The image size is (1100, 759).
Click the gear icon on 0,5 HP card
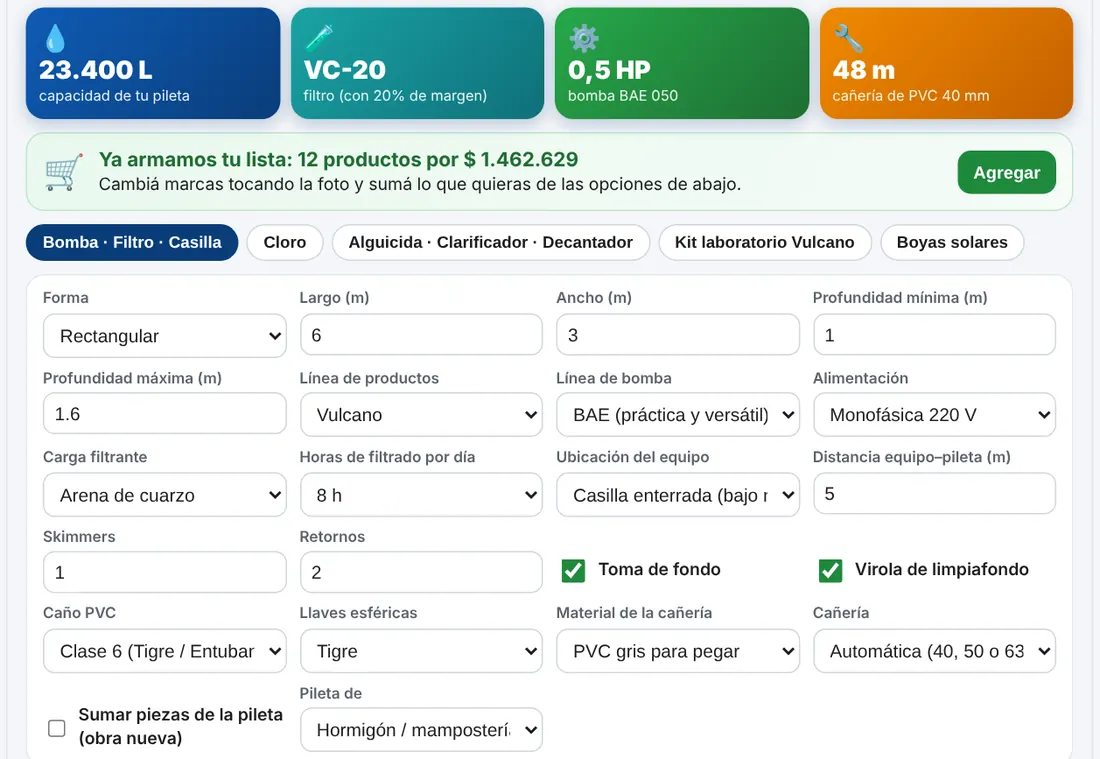[x=583, y=39]
